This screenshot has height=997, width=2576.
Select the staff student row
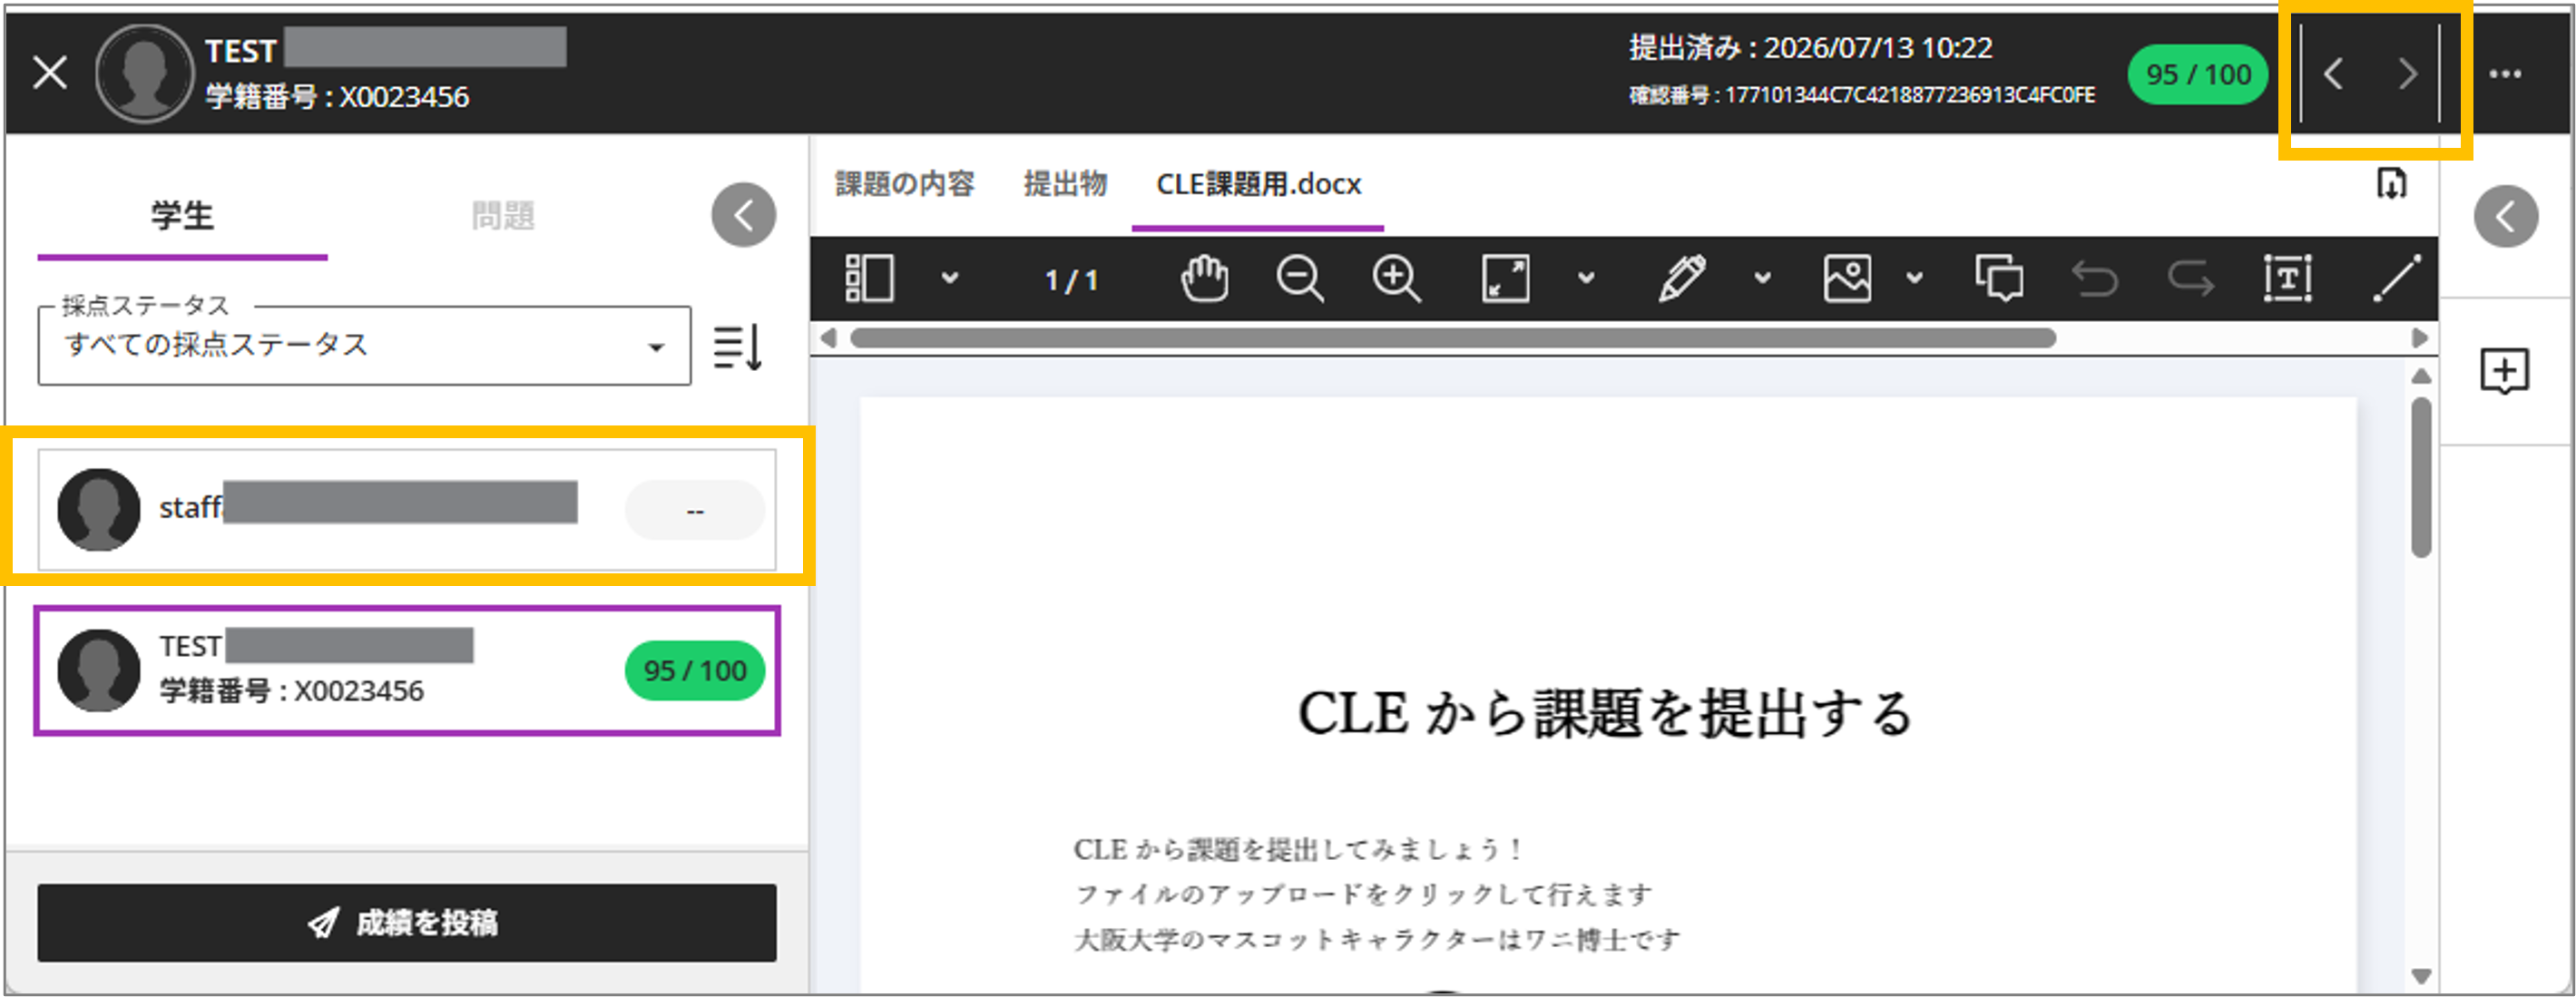[406, 509]
